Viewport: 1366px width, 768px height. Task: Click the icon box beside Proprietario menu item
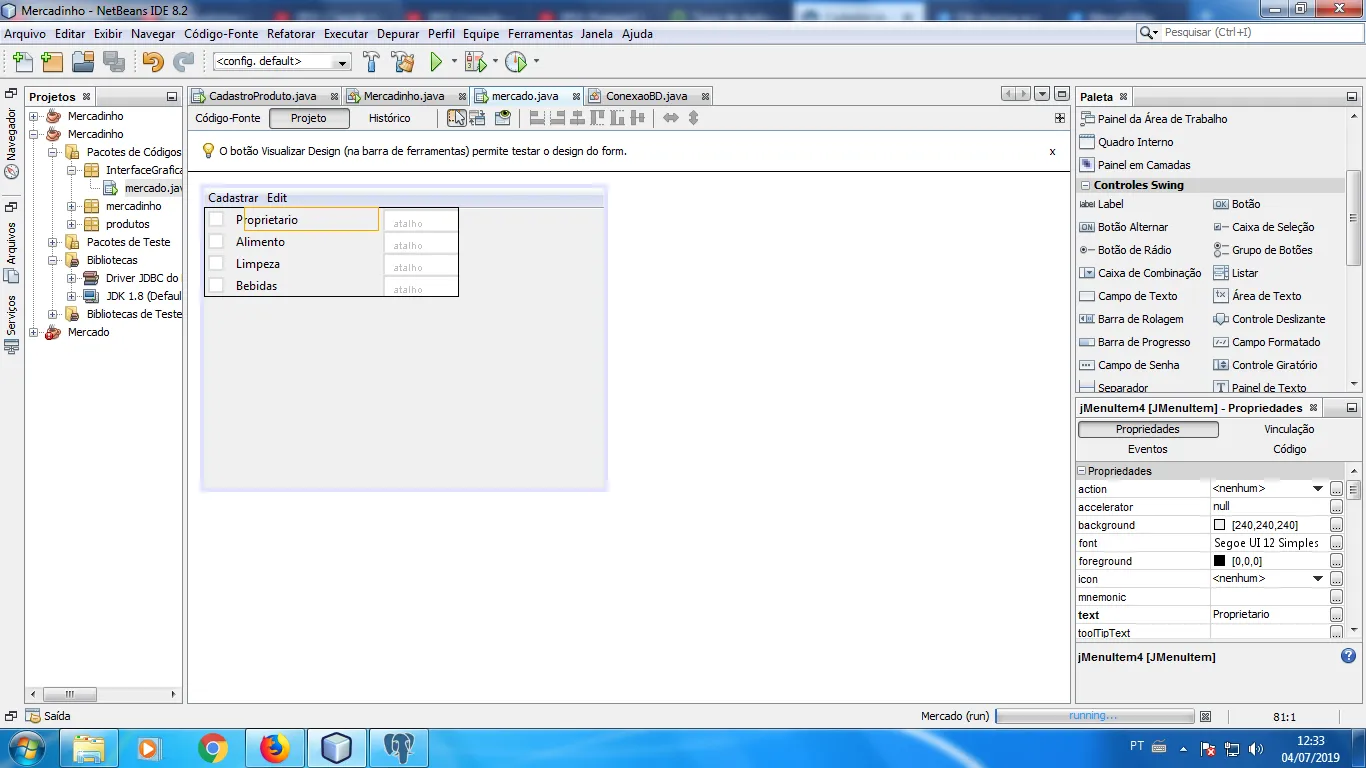216,219
